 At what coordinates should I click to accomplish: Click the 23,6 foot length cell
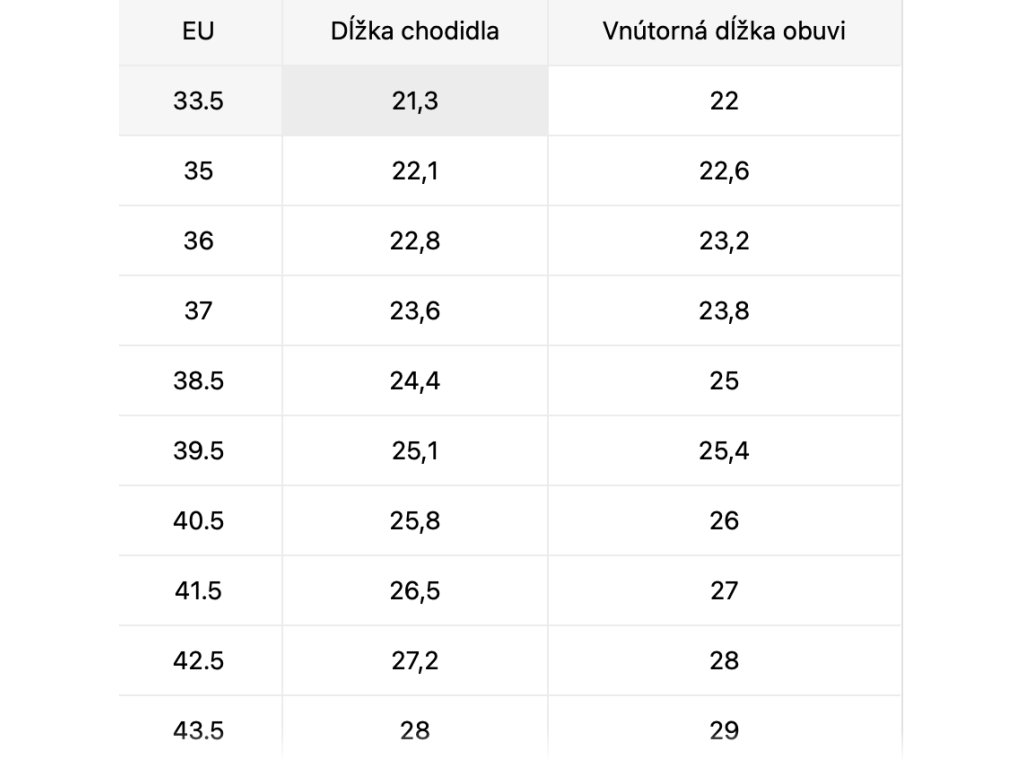click(x=415, y=311)
